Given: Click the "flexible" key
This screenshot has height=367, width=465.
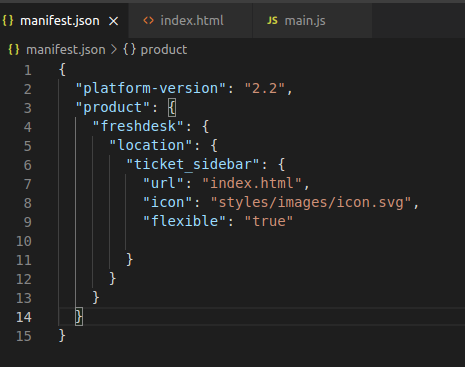Looking at the screenshot, I should (185, 221).
